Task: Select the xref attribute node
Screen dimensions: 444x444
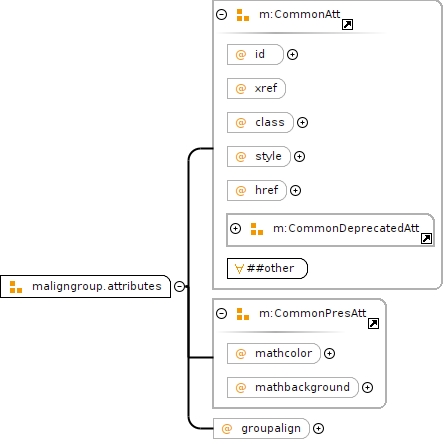Action: pyautogui.click(x=256, y=88)
